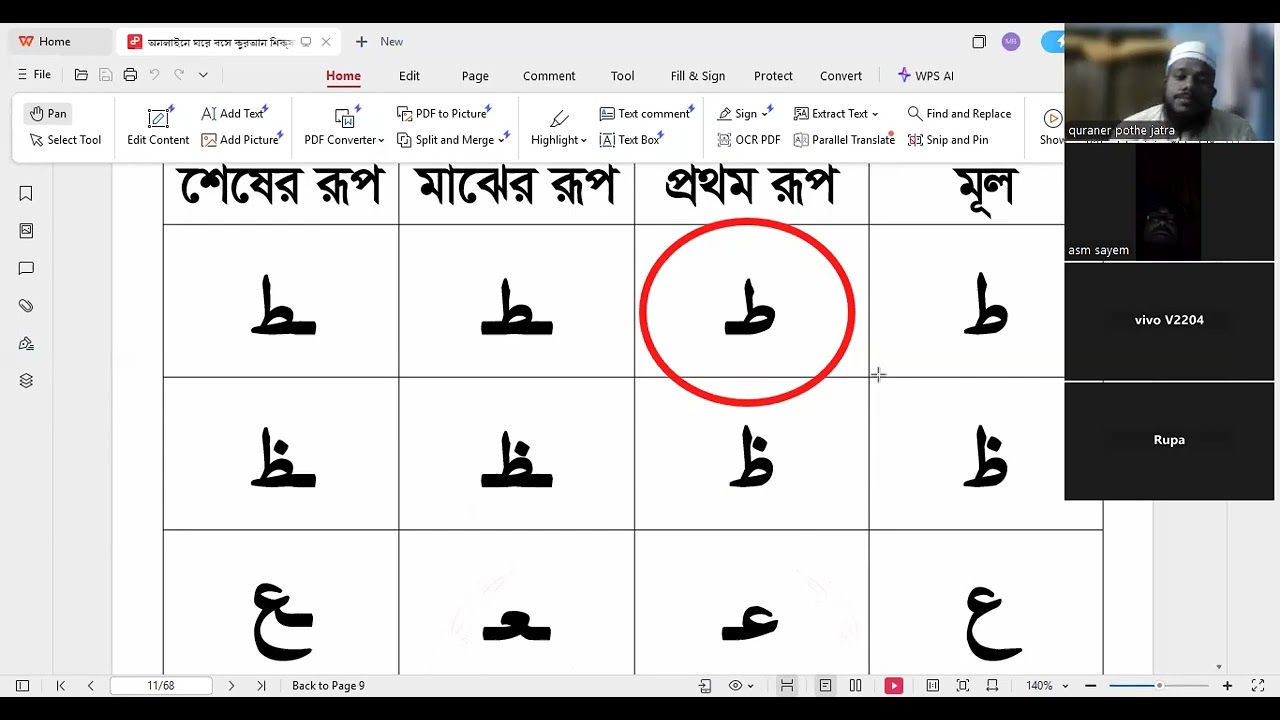Switch to single page view
The height and width of the screenshot is (720, 1280).
(825, 686)
